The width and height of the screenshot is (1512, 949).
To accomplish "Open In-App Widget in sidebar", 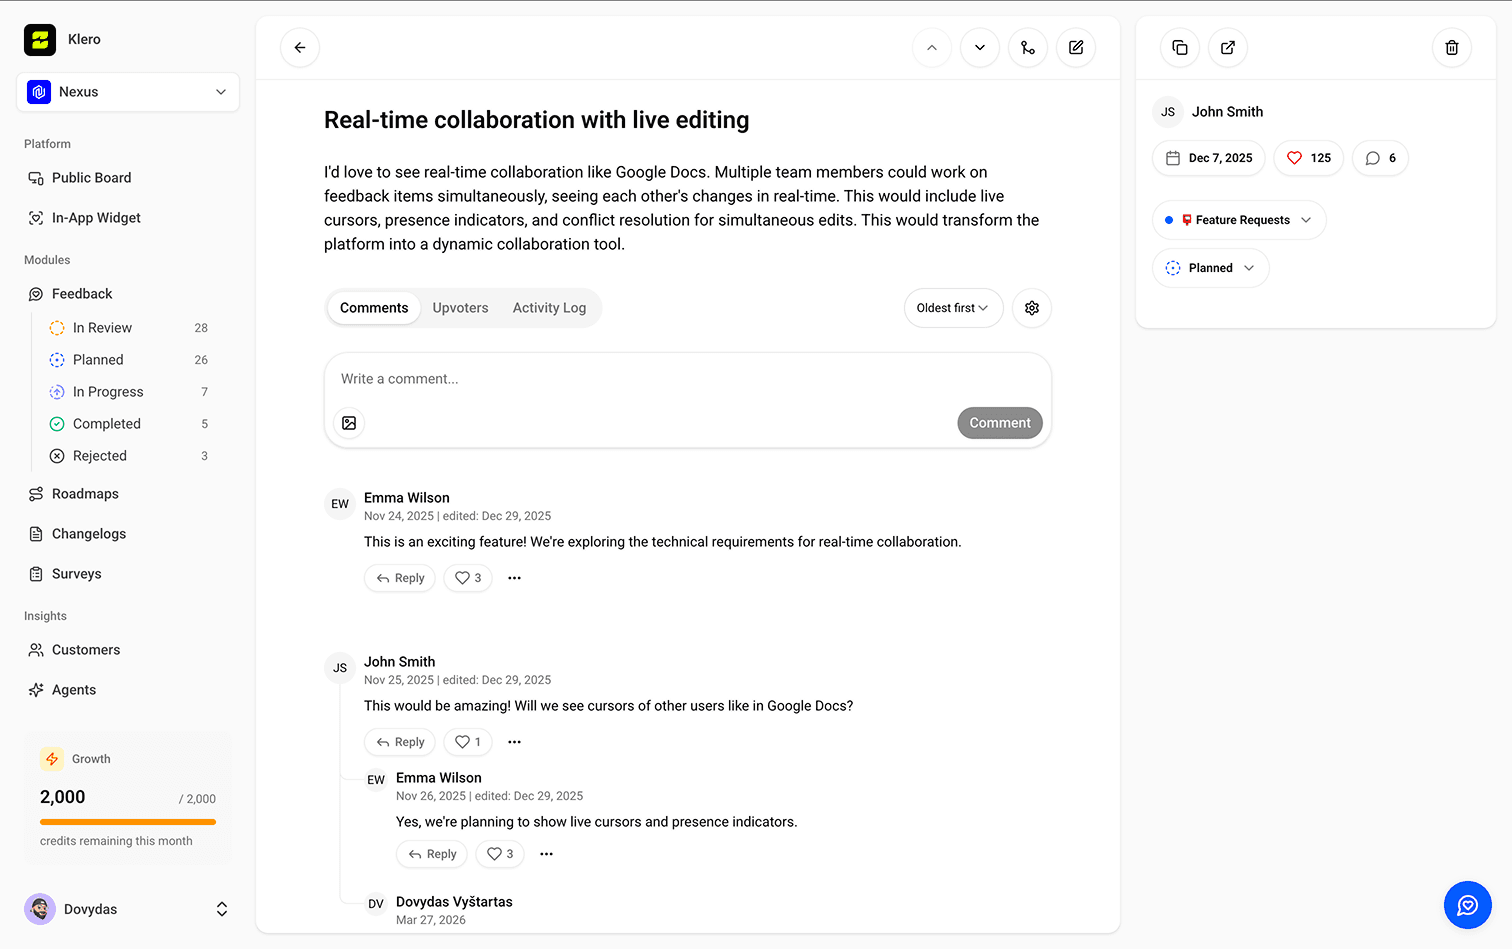I will coord(128,218).
